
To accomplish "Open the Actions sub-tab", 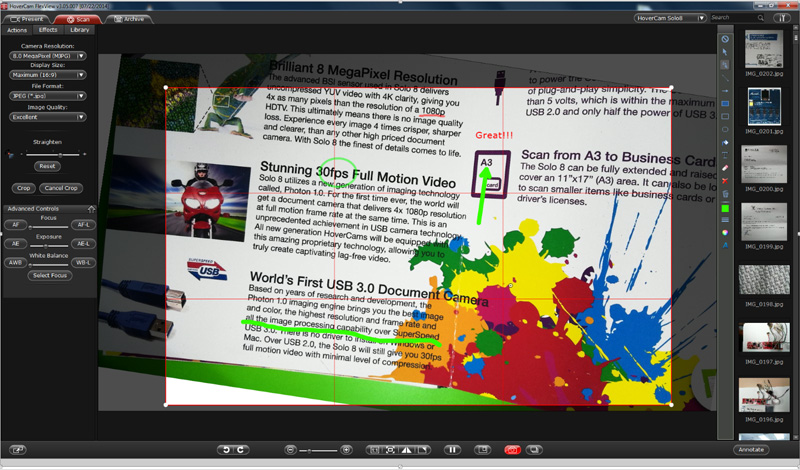I will (x=17, y=30).
